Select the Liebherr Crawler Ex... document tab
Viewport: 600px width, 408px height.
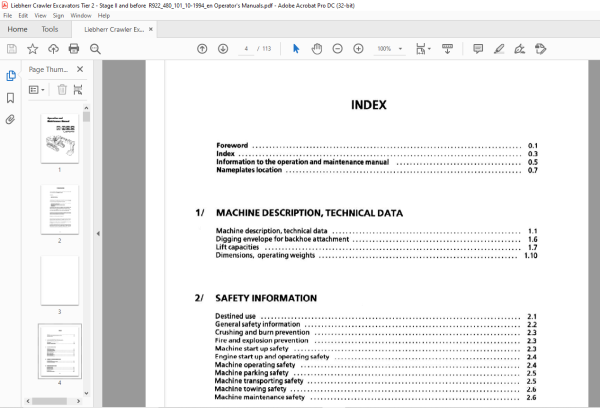[114, 29]
